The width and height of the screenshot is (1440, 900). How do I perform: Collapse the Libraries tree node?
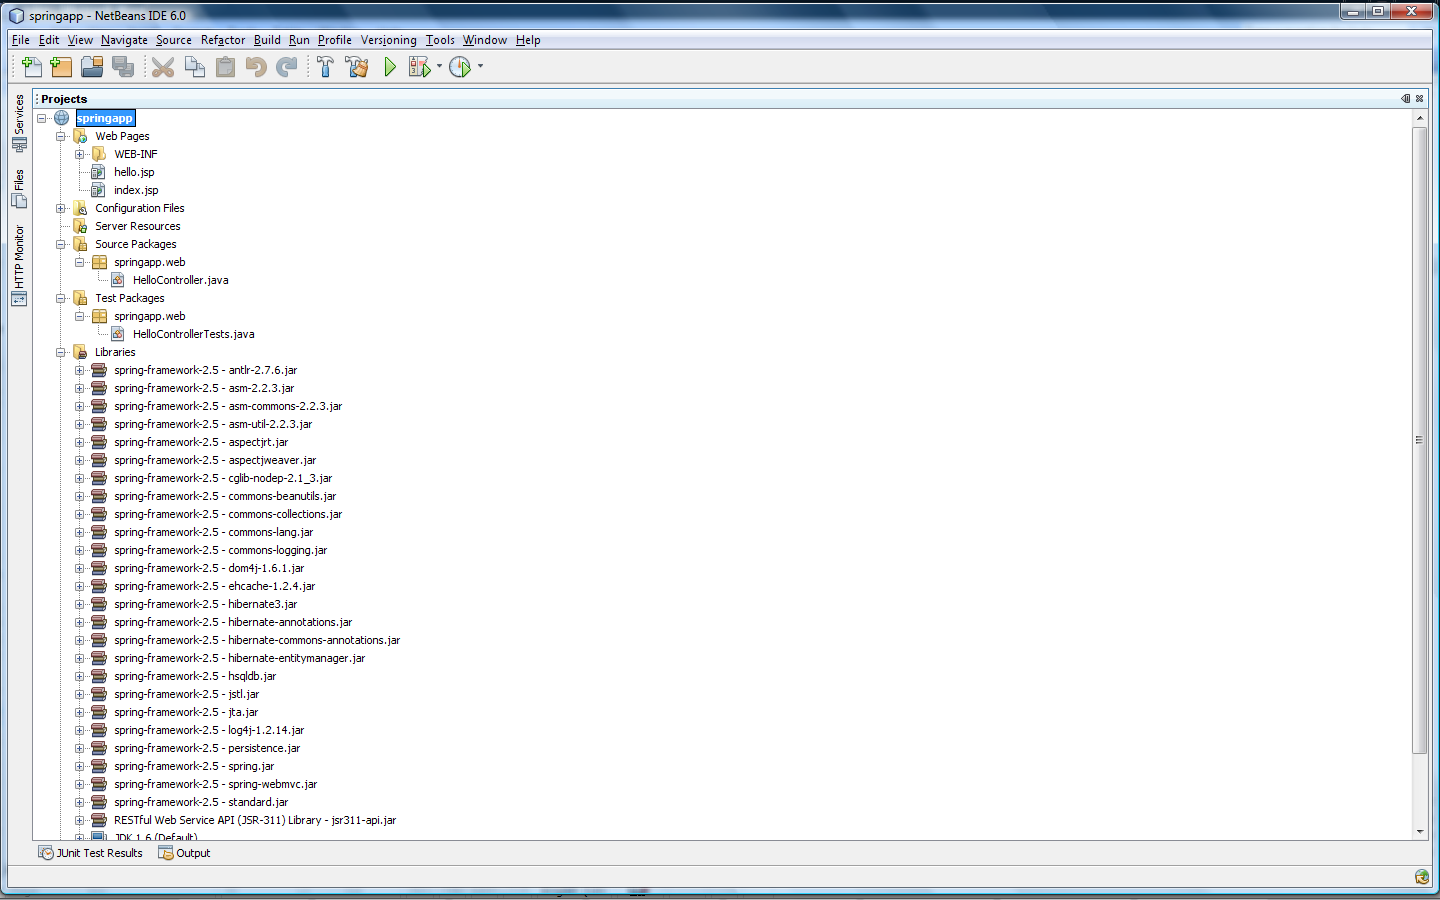(61, 352)
